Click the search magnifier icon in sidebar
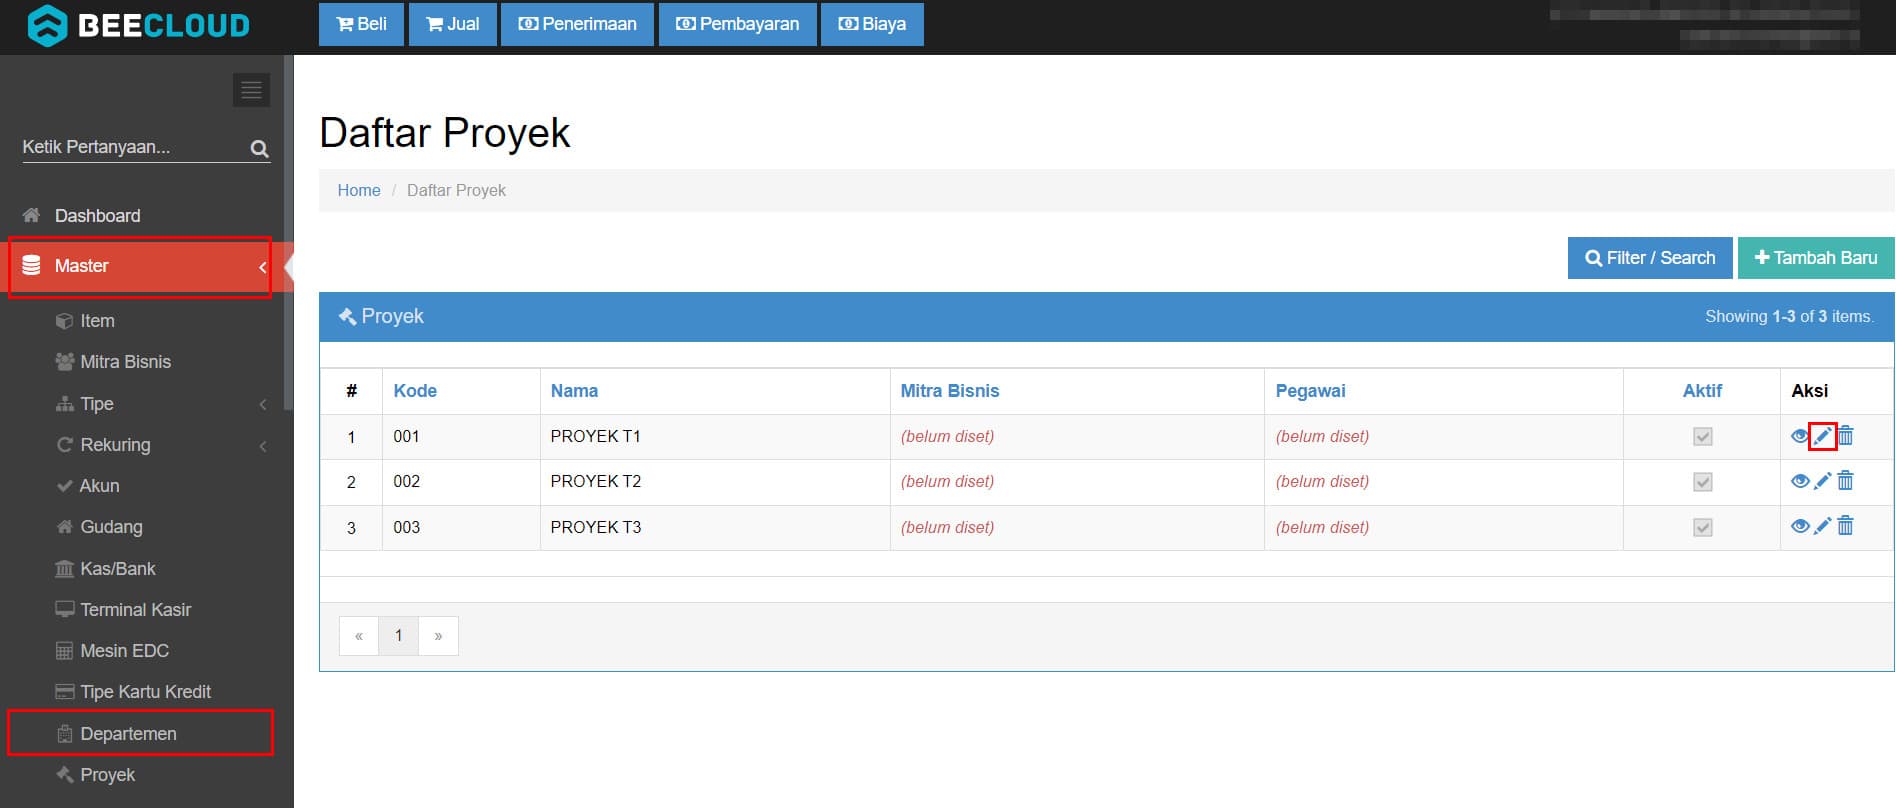 (259, 149)
